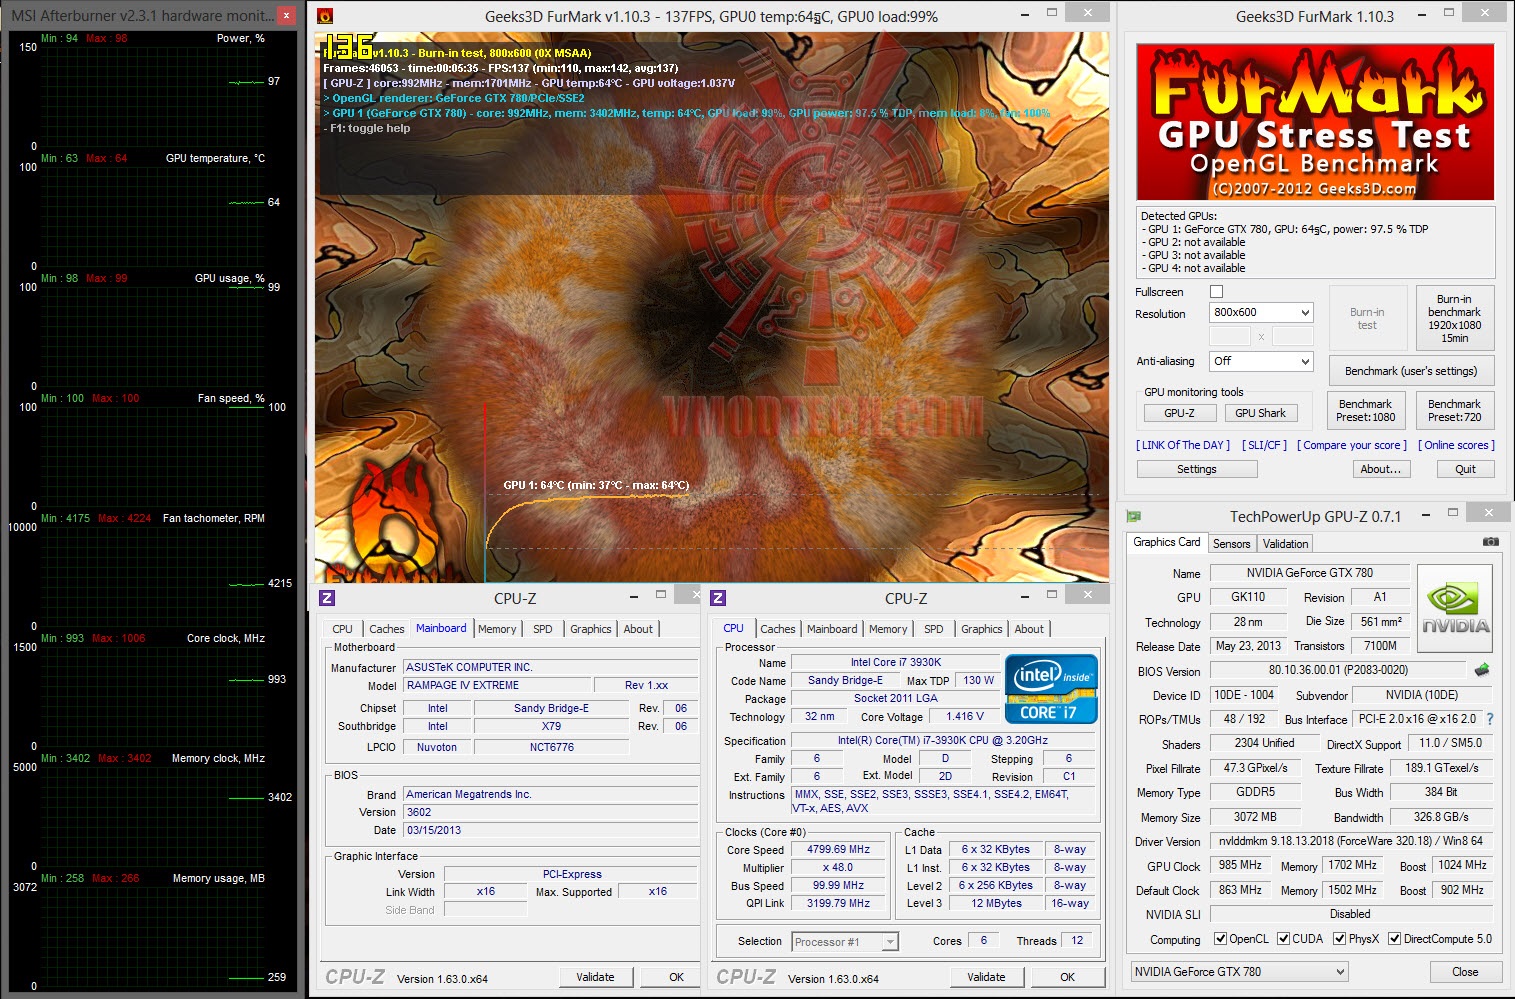This screenshot has height=999, width=1515.
Task: Click the Burn-in test button
Action: pos(1367,318)
